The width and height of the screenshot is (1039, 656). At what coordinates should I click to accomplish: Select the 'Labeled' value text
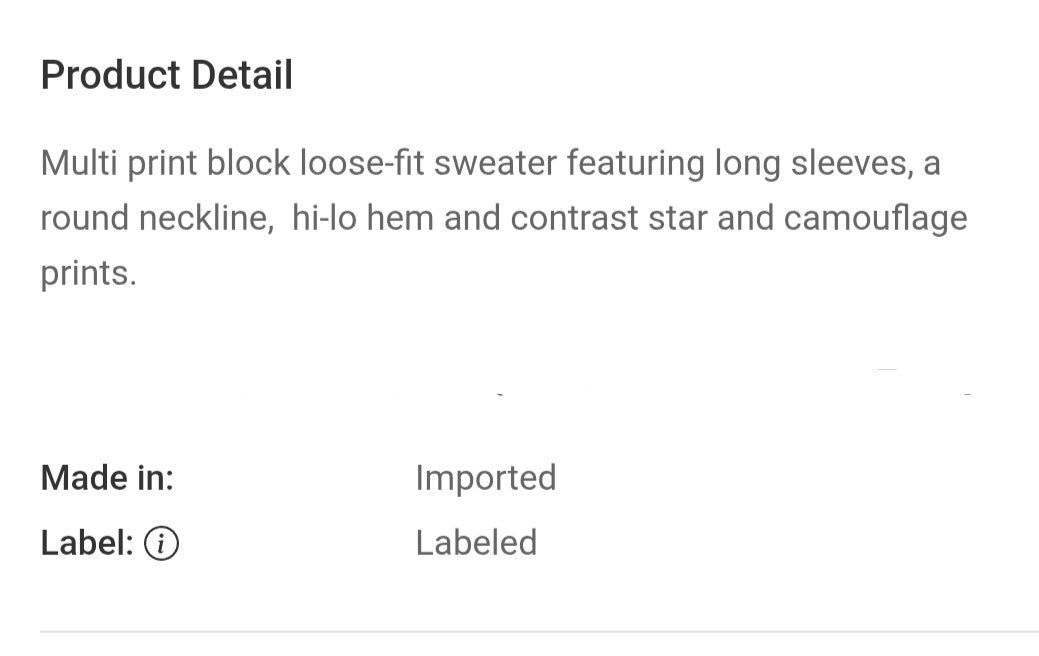pos(476,543)
